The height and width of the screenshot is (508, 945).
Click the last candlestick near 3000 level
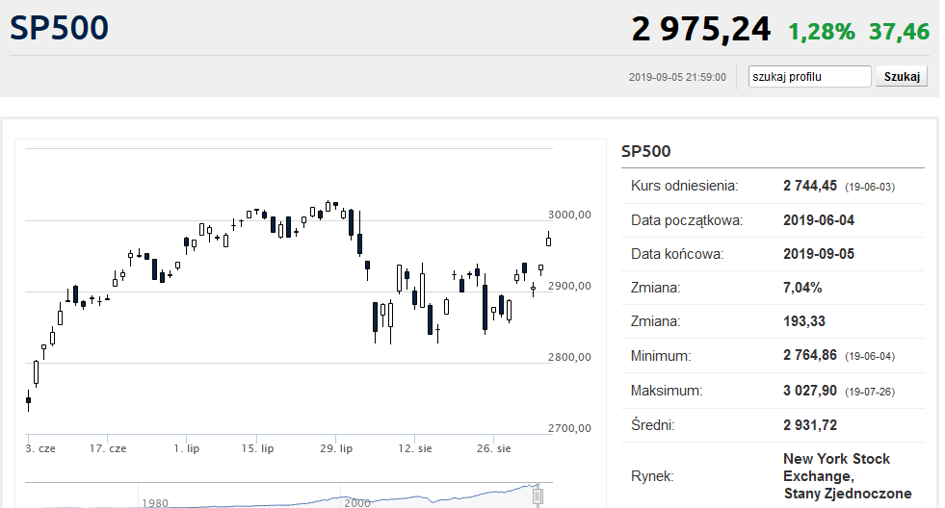548,240
